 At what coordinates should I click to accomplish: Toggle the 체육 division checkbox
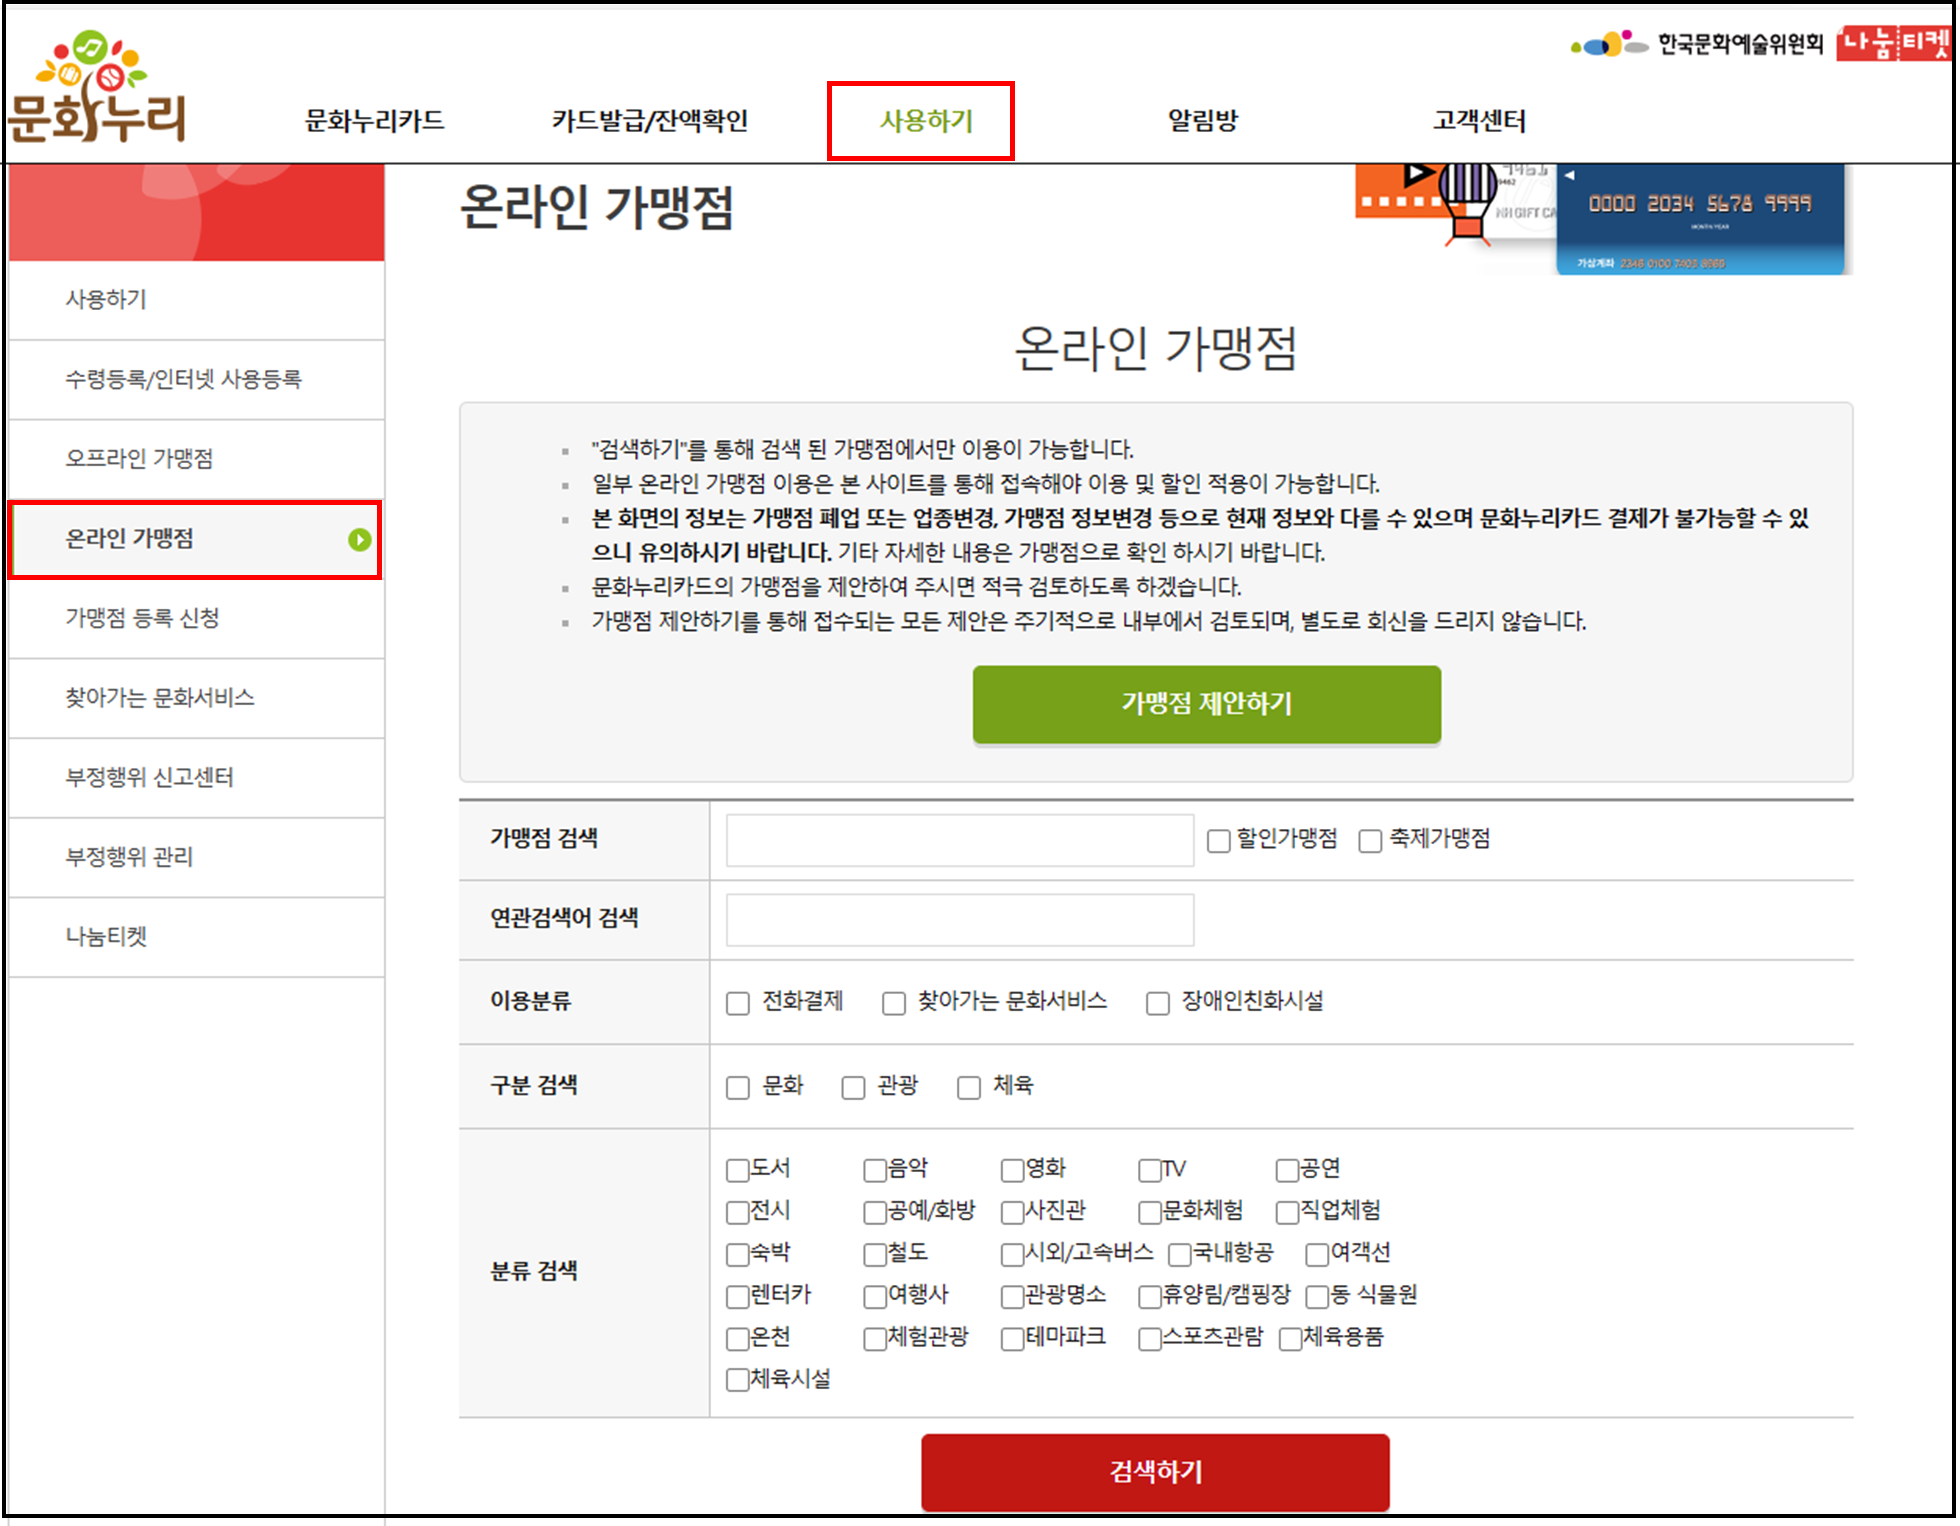tap(968, 1088)
